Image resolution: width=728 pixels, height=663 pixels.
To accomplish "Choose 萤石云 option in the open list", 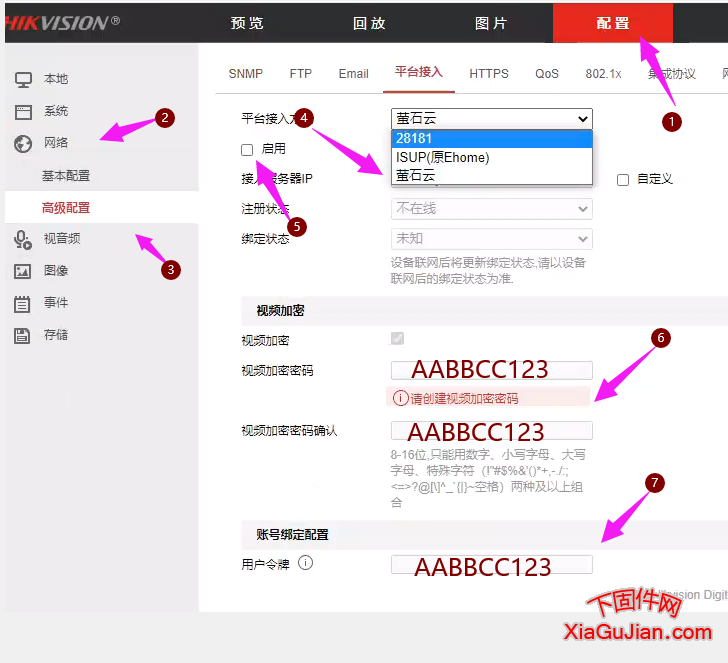I will 492,176.
